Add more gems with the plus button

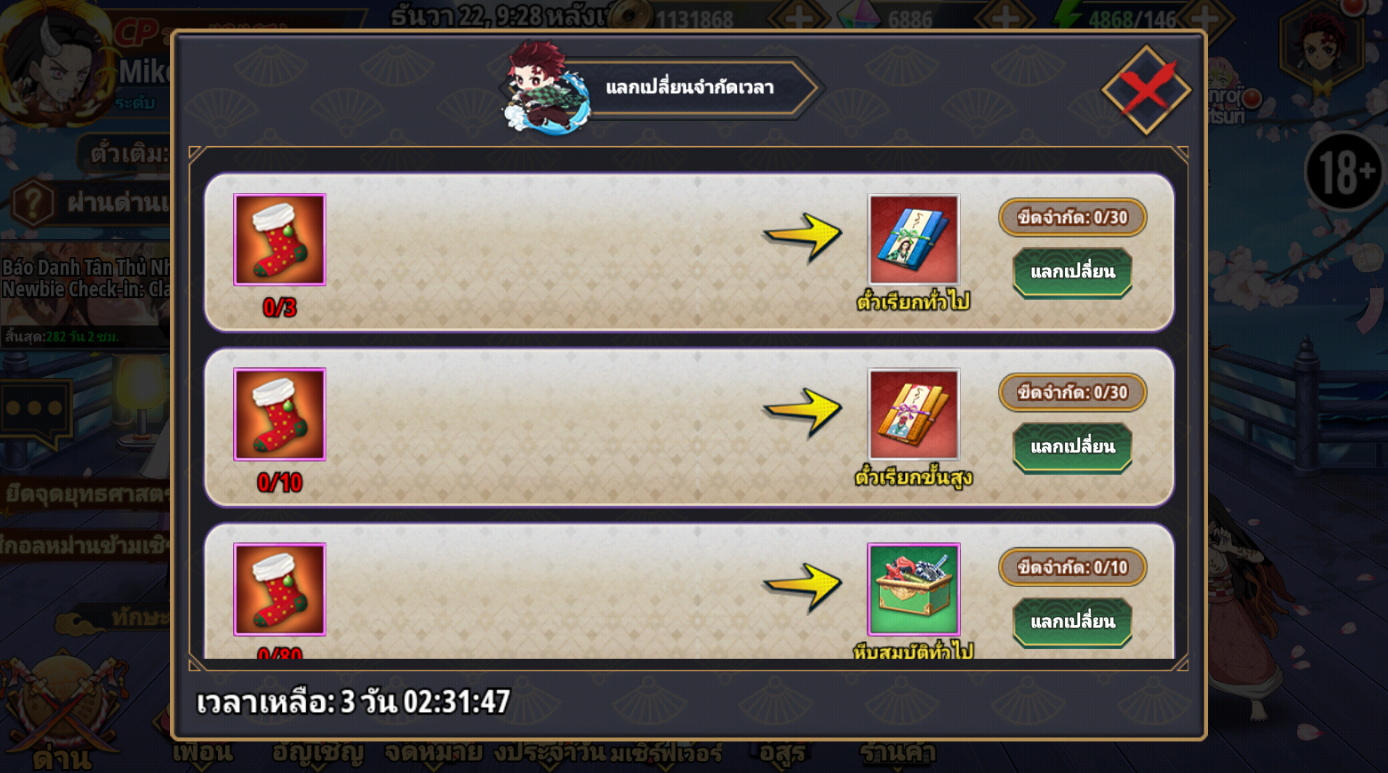coord(1004,18)
